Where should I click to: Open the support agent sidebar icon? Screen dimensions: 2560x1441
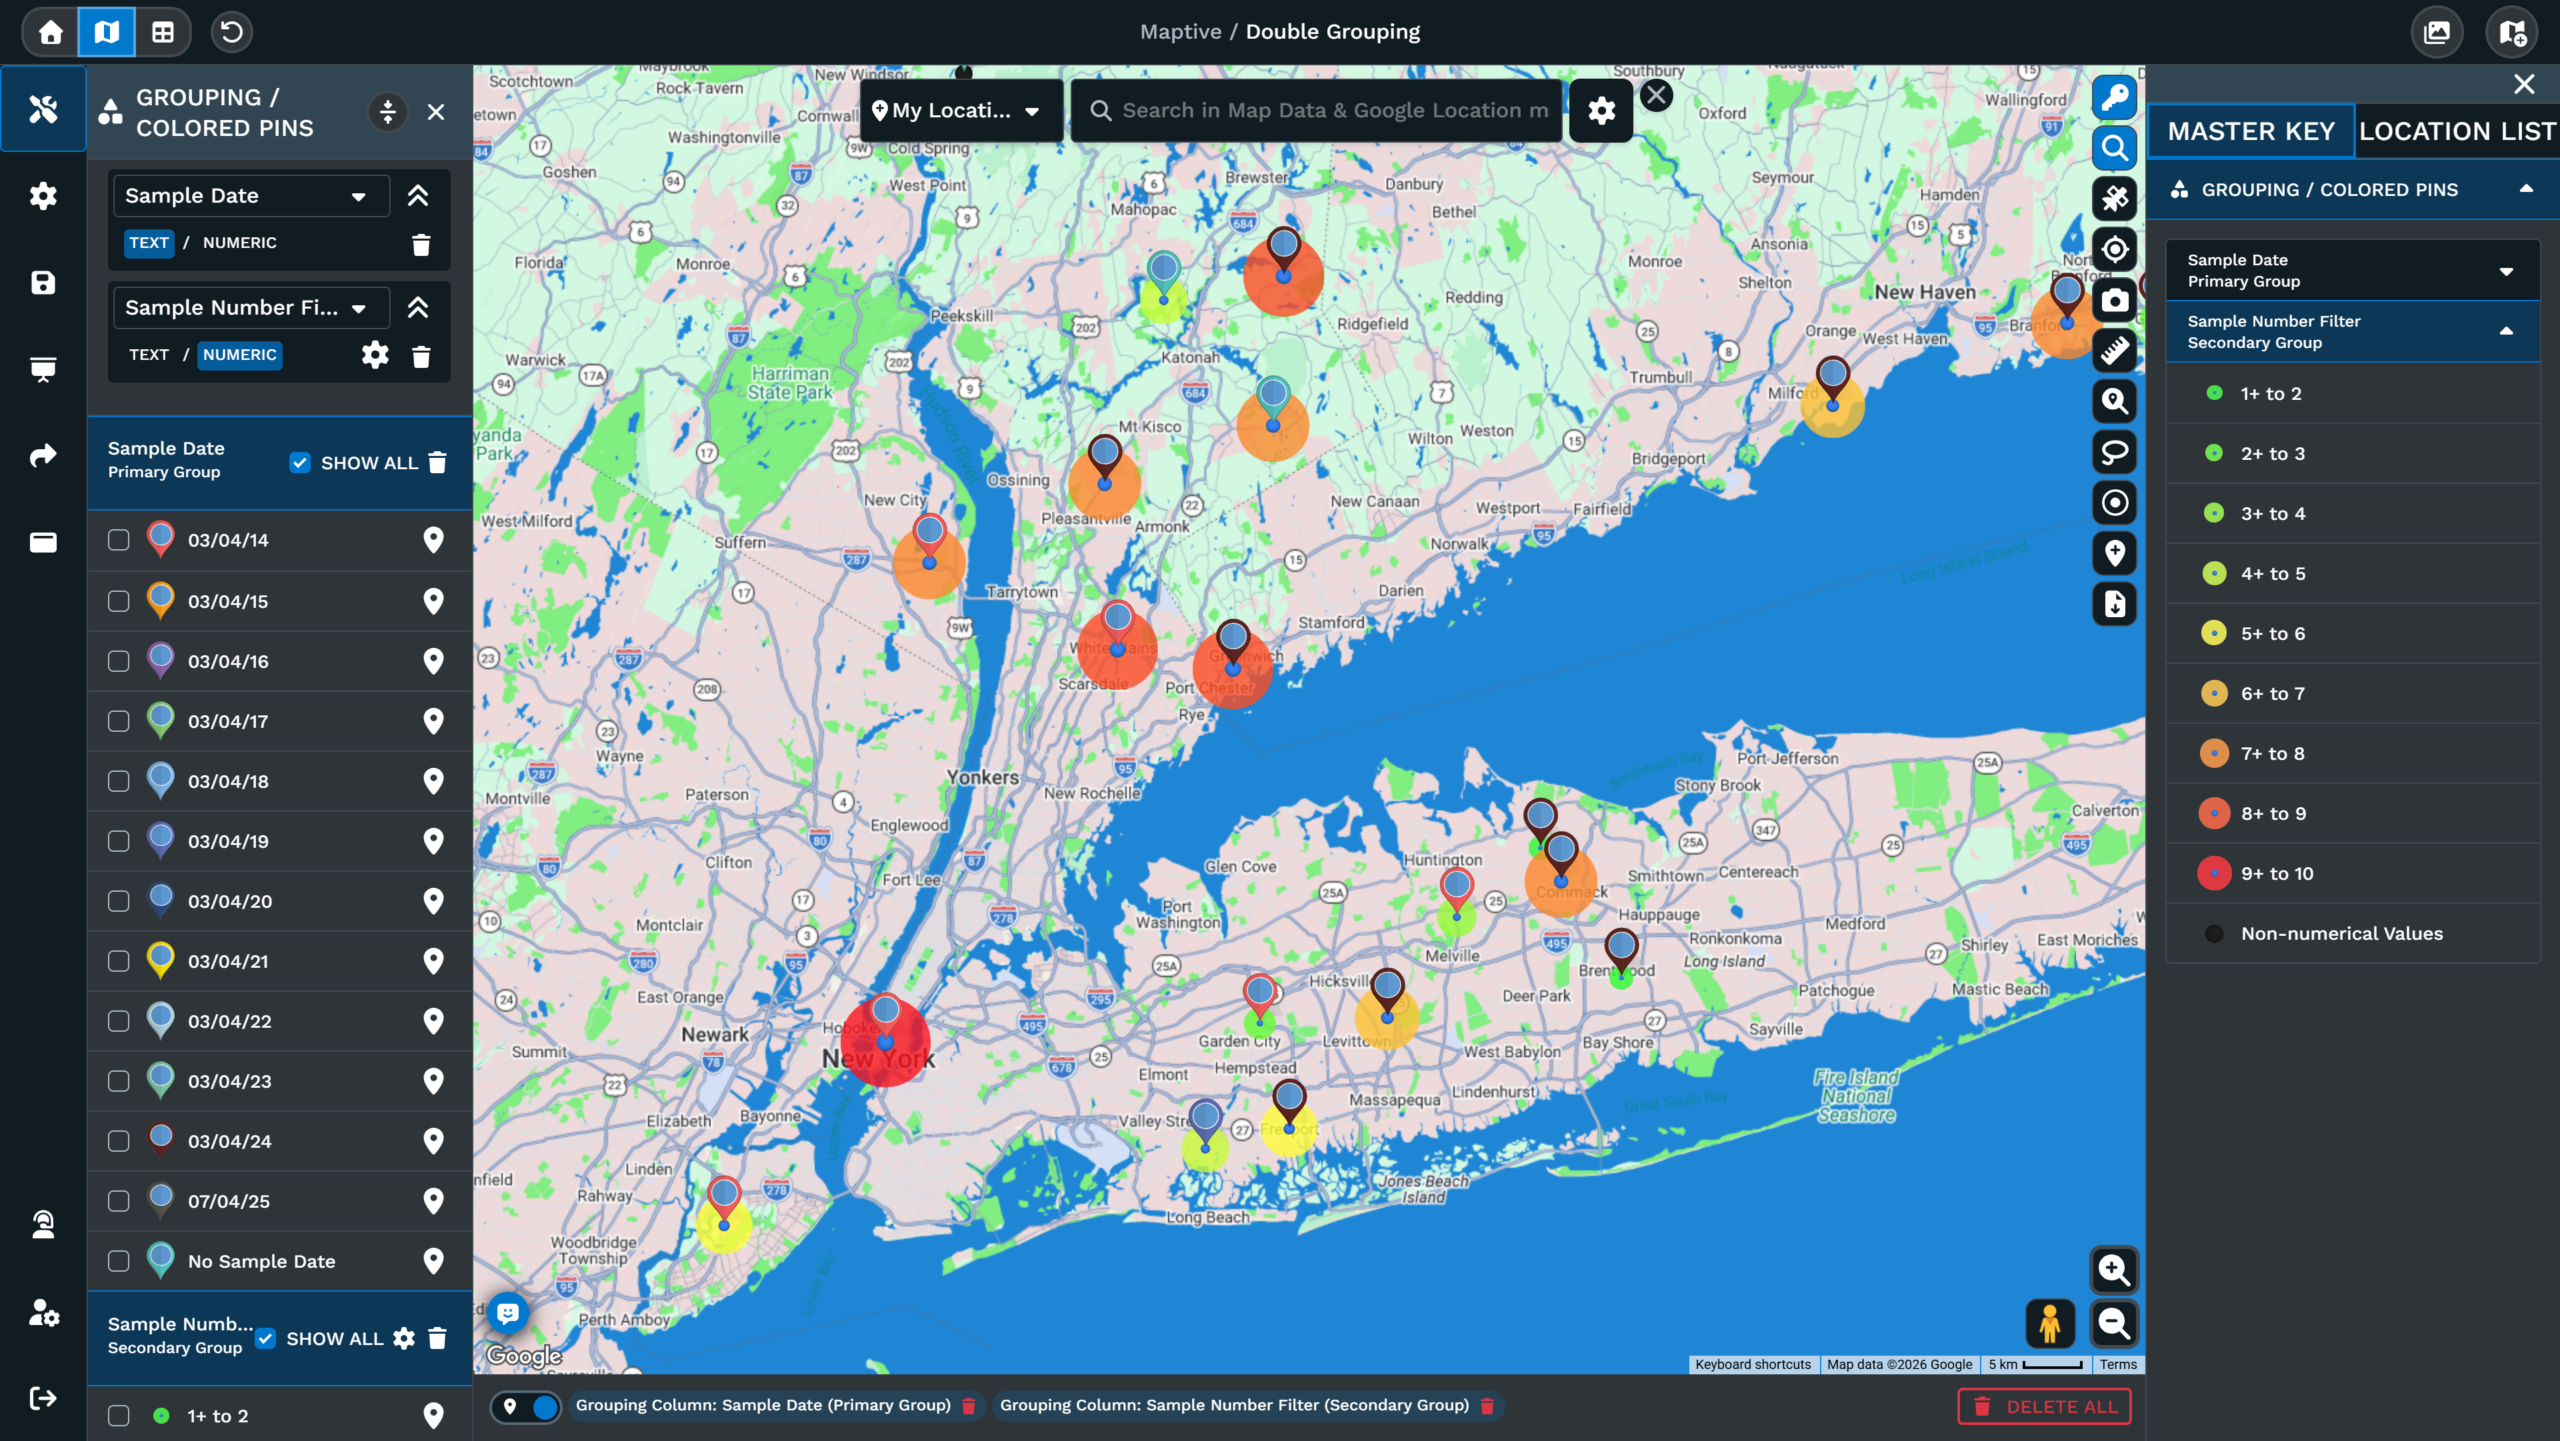pyautogui.click(x=43, y=1224)
